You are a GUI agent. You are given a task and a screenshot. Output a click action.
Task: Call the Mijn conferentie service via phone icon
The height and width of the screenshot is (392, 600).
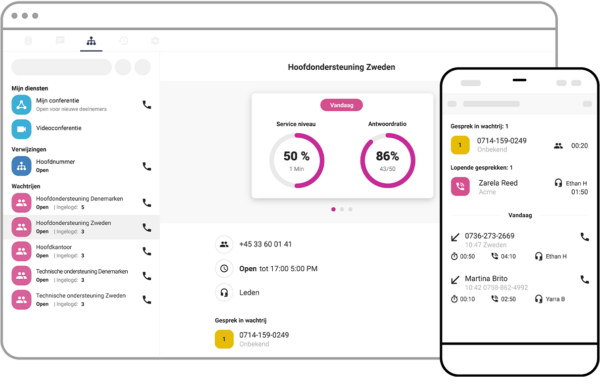(147, 105)
